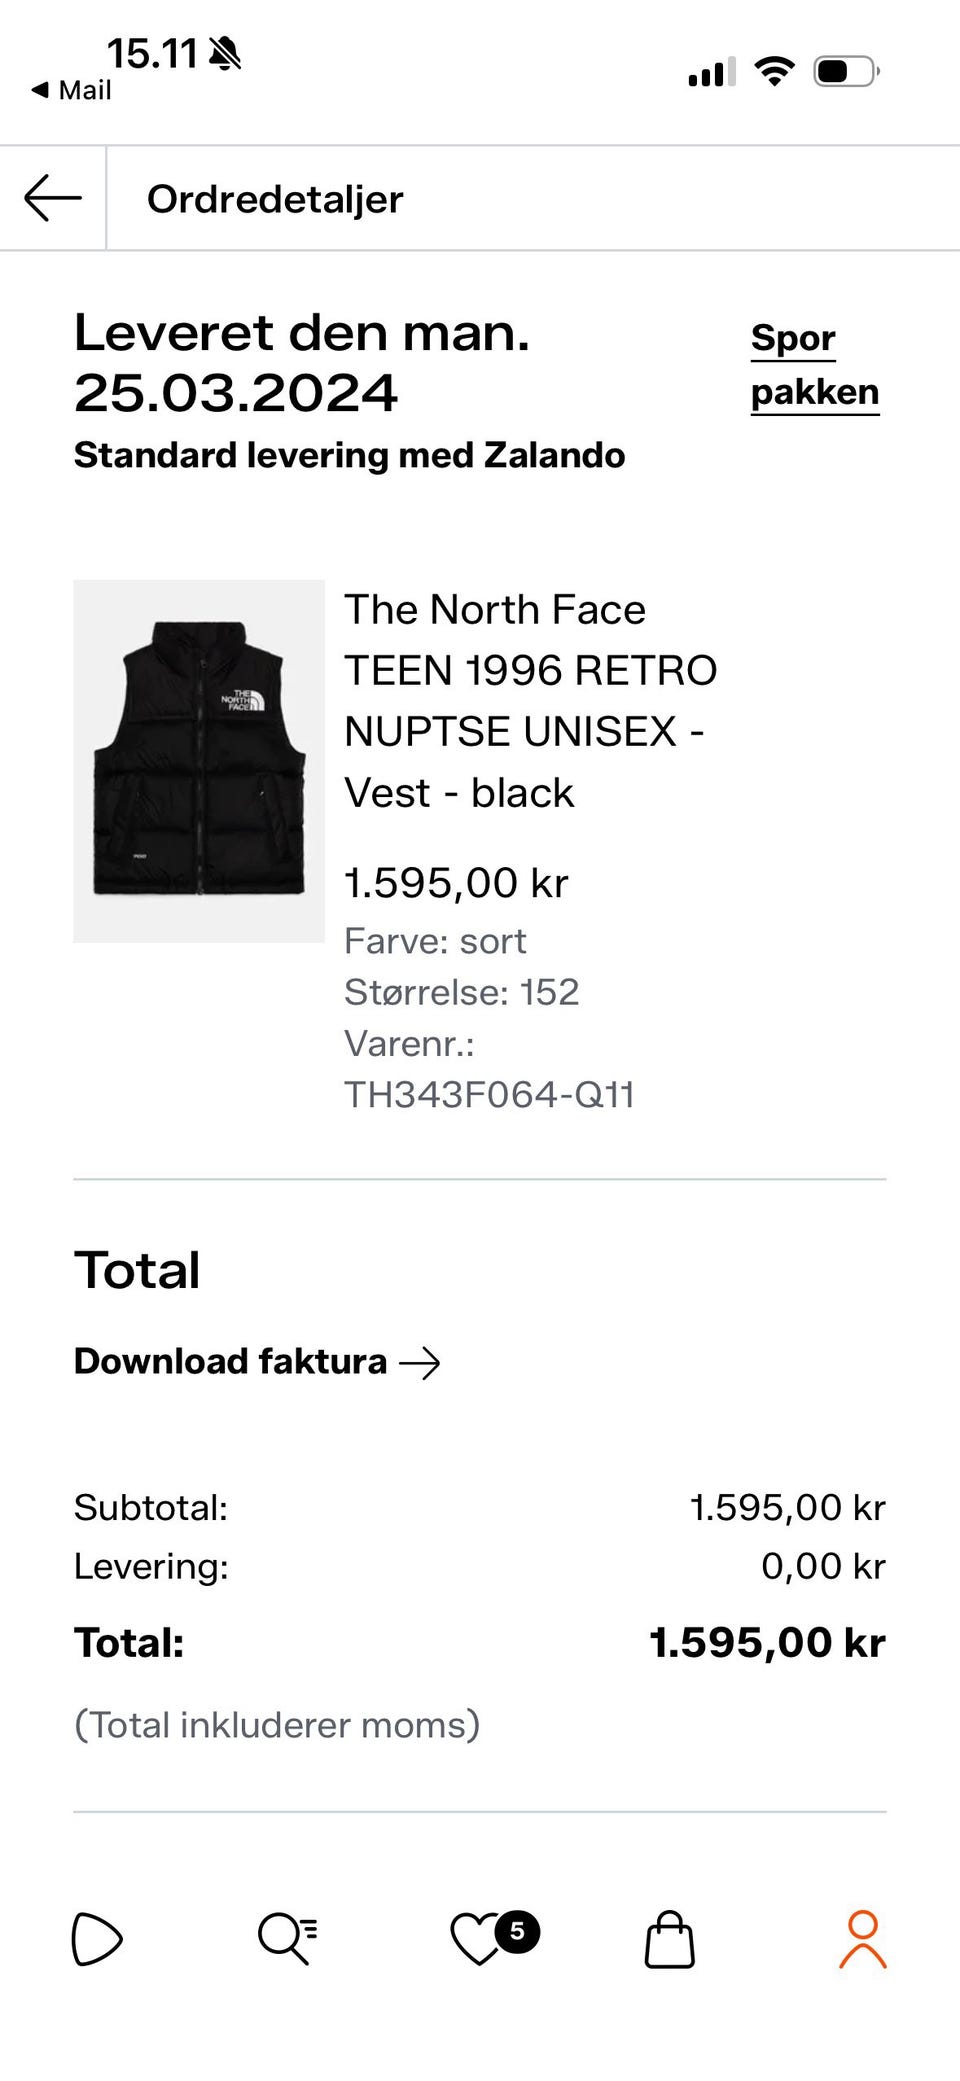
Task: Tap the battery status icon
Action: [x=846, y=72]
